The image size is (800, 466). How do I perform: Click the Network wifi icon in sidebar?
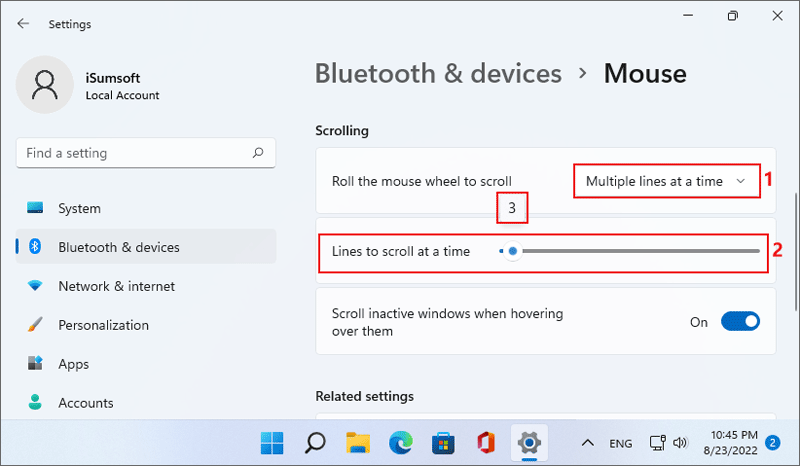[35, 285]
